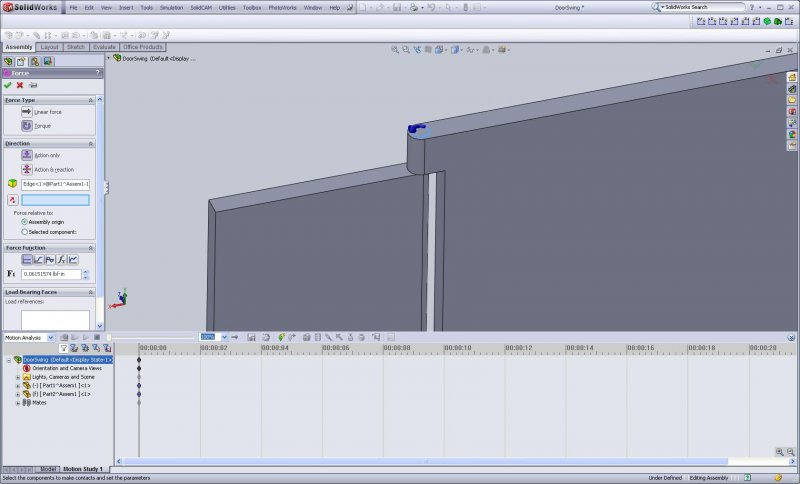The width and height of the screenshot is (800, 484).
Task: Select the Expression (fx) force function icon
Action: tap(61, 260)
